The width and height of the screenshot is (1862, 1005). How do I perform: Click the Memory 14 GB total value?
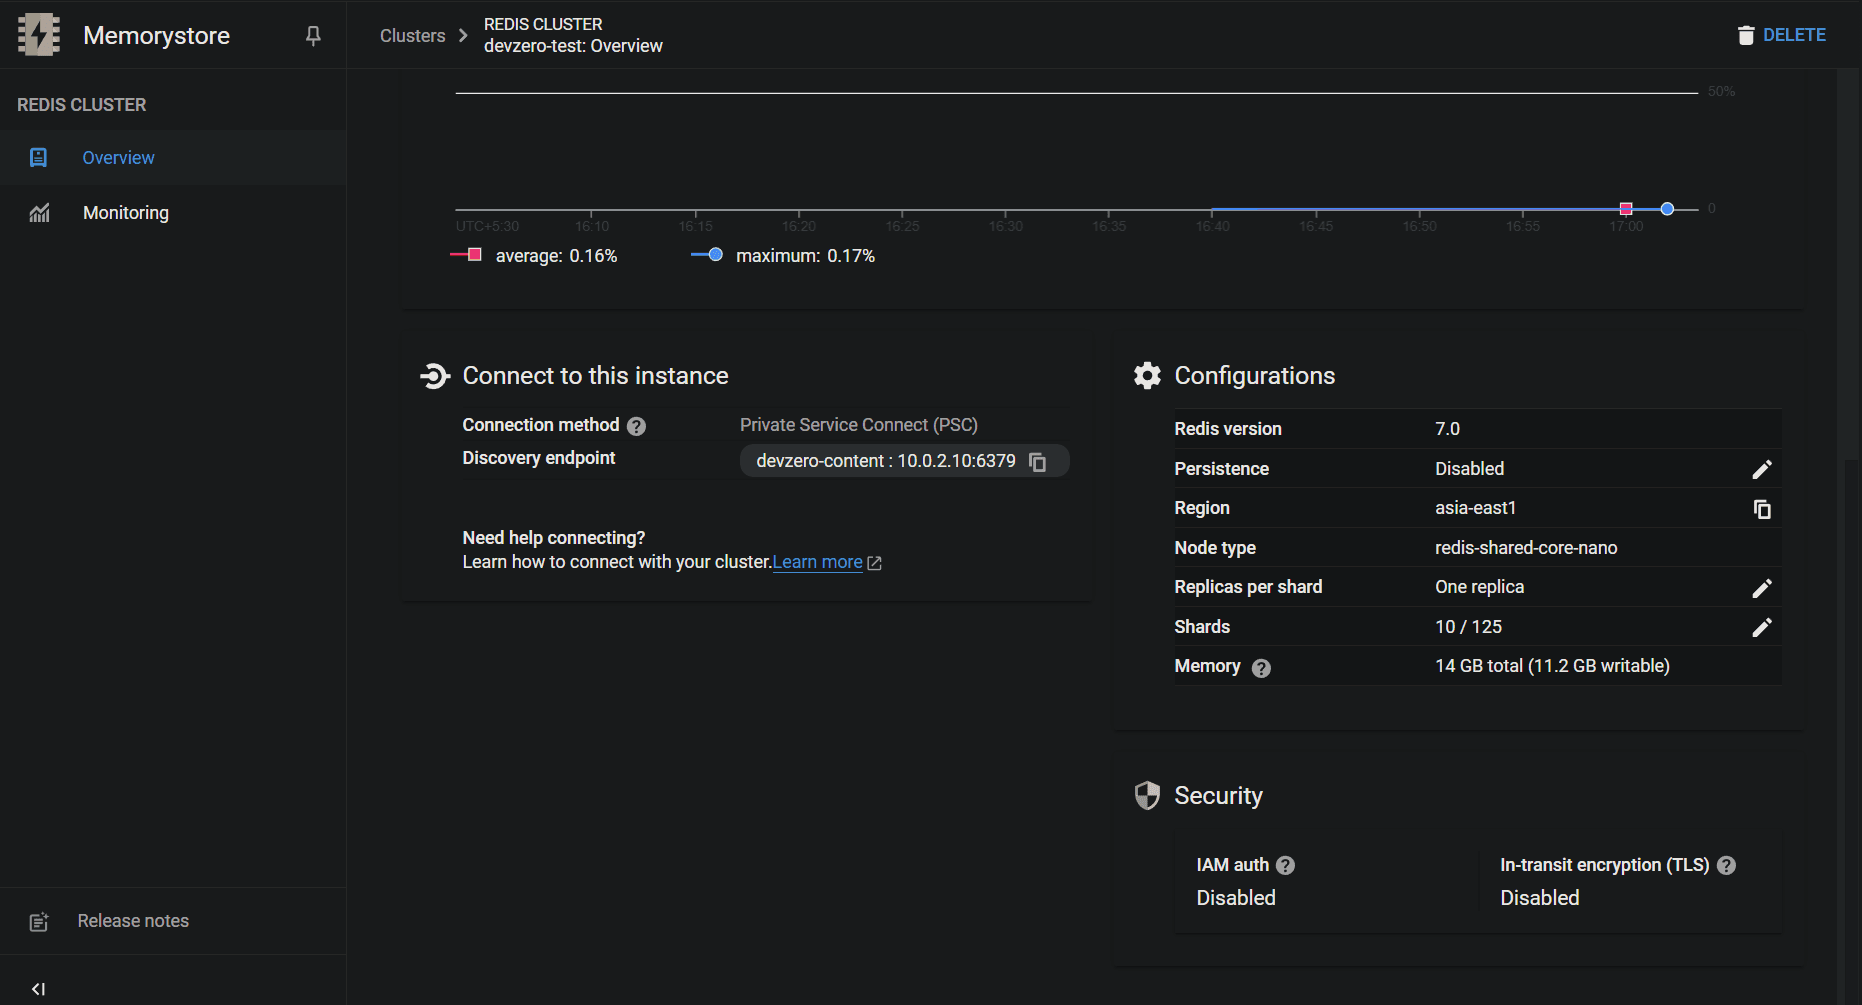pyautogui.click(x=1552, y=666)
